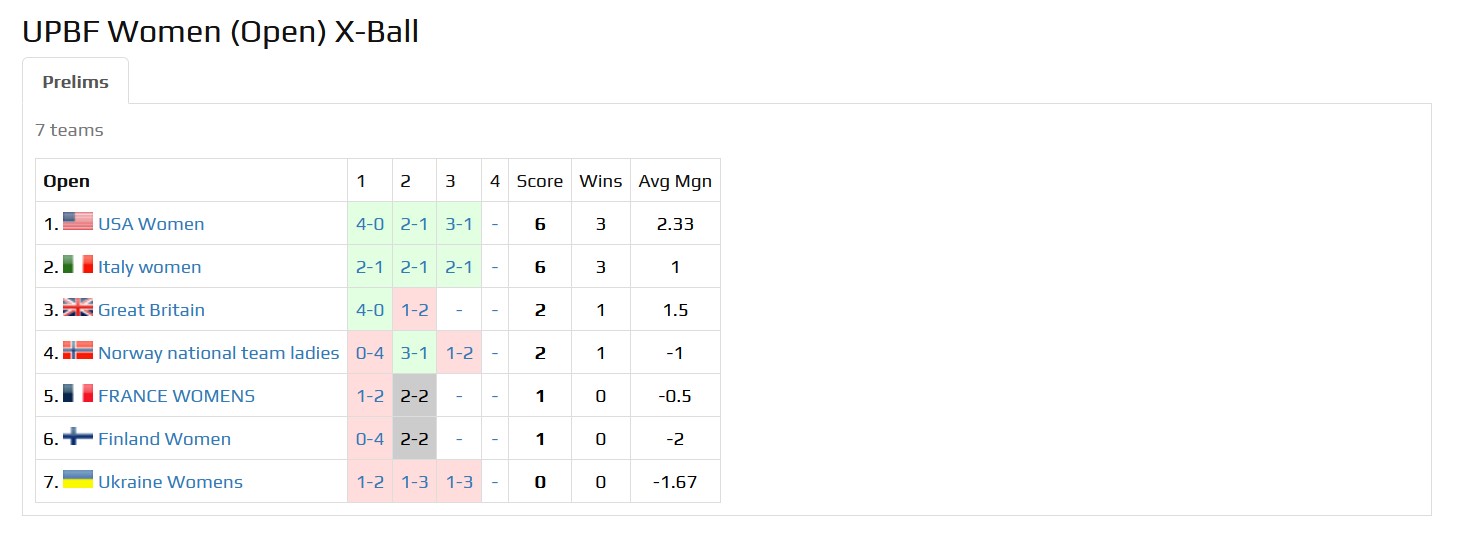The image size is (1459, 535).
Task: Select the Prelims tab
Action: [x=76, y=82]
